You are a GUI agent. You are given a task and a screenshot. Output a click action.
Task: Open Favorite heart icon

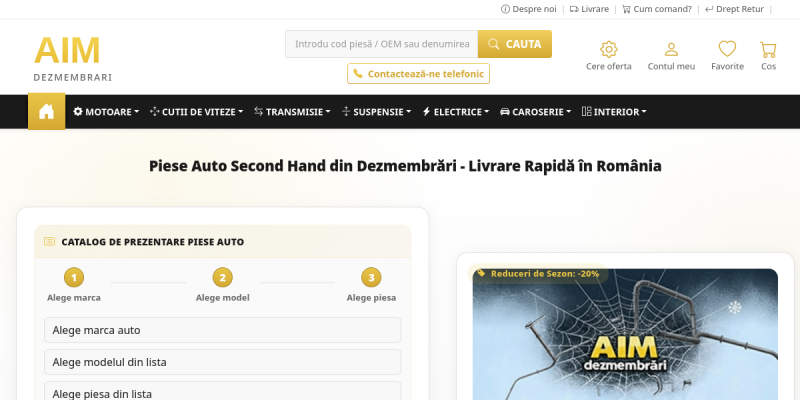click(728, 49)
